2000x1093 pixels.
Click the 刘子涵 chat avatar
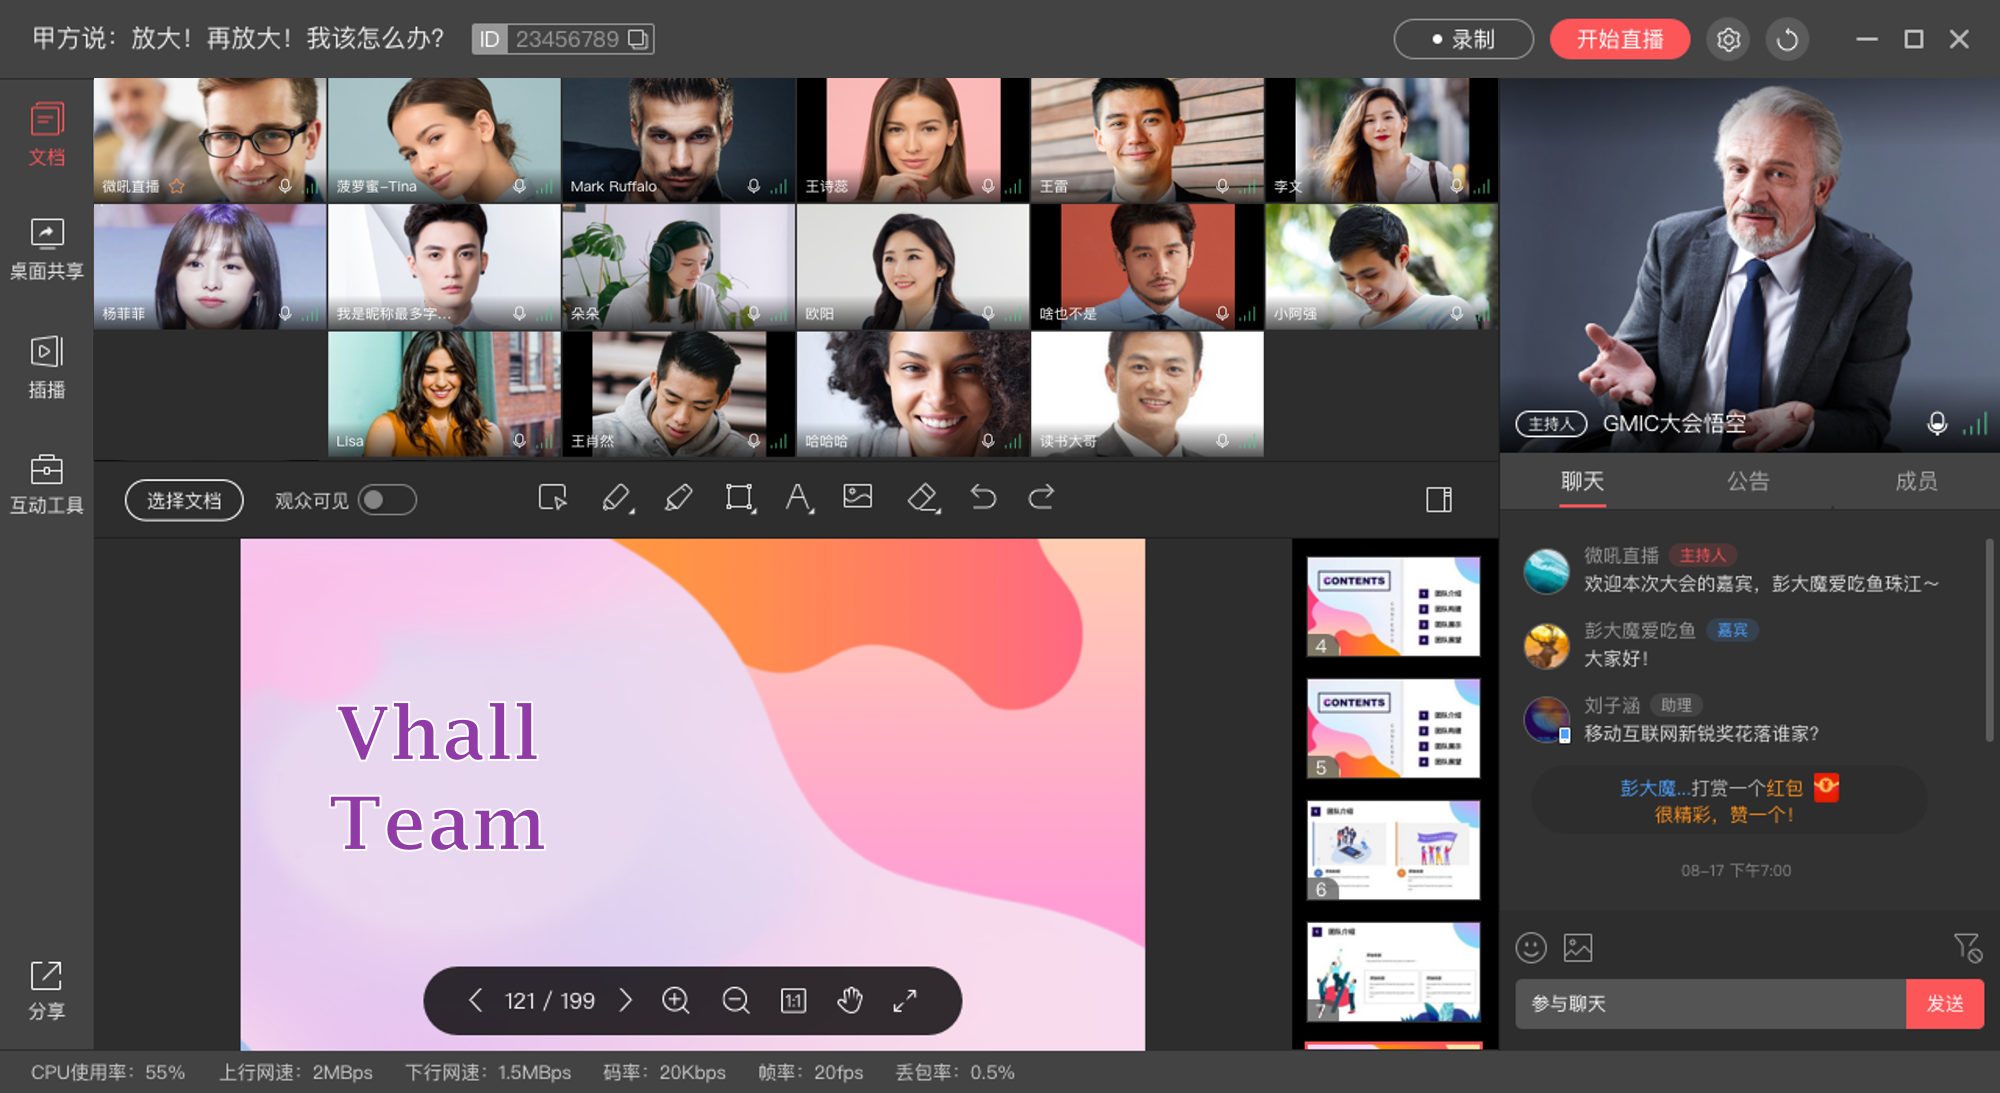(1546, 719)
